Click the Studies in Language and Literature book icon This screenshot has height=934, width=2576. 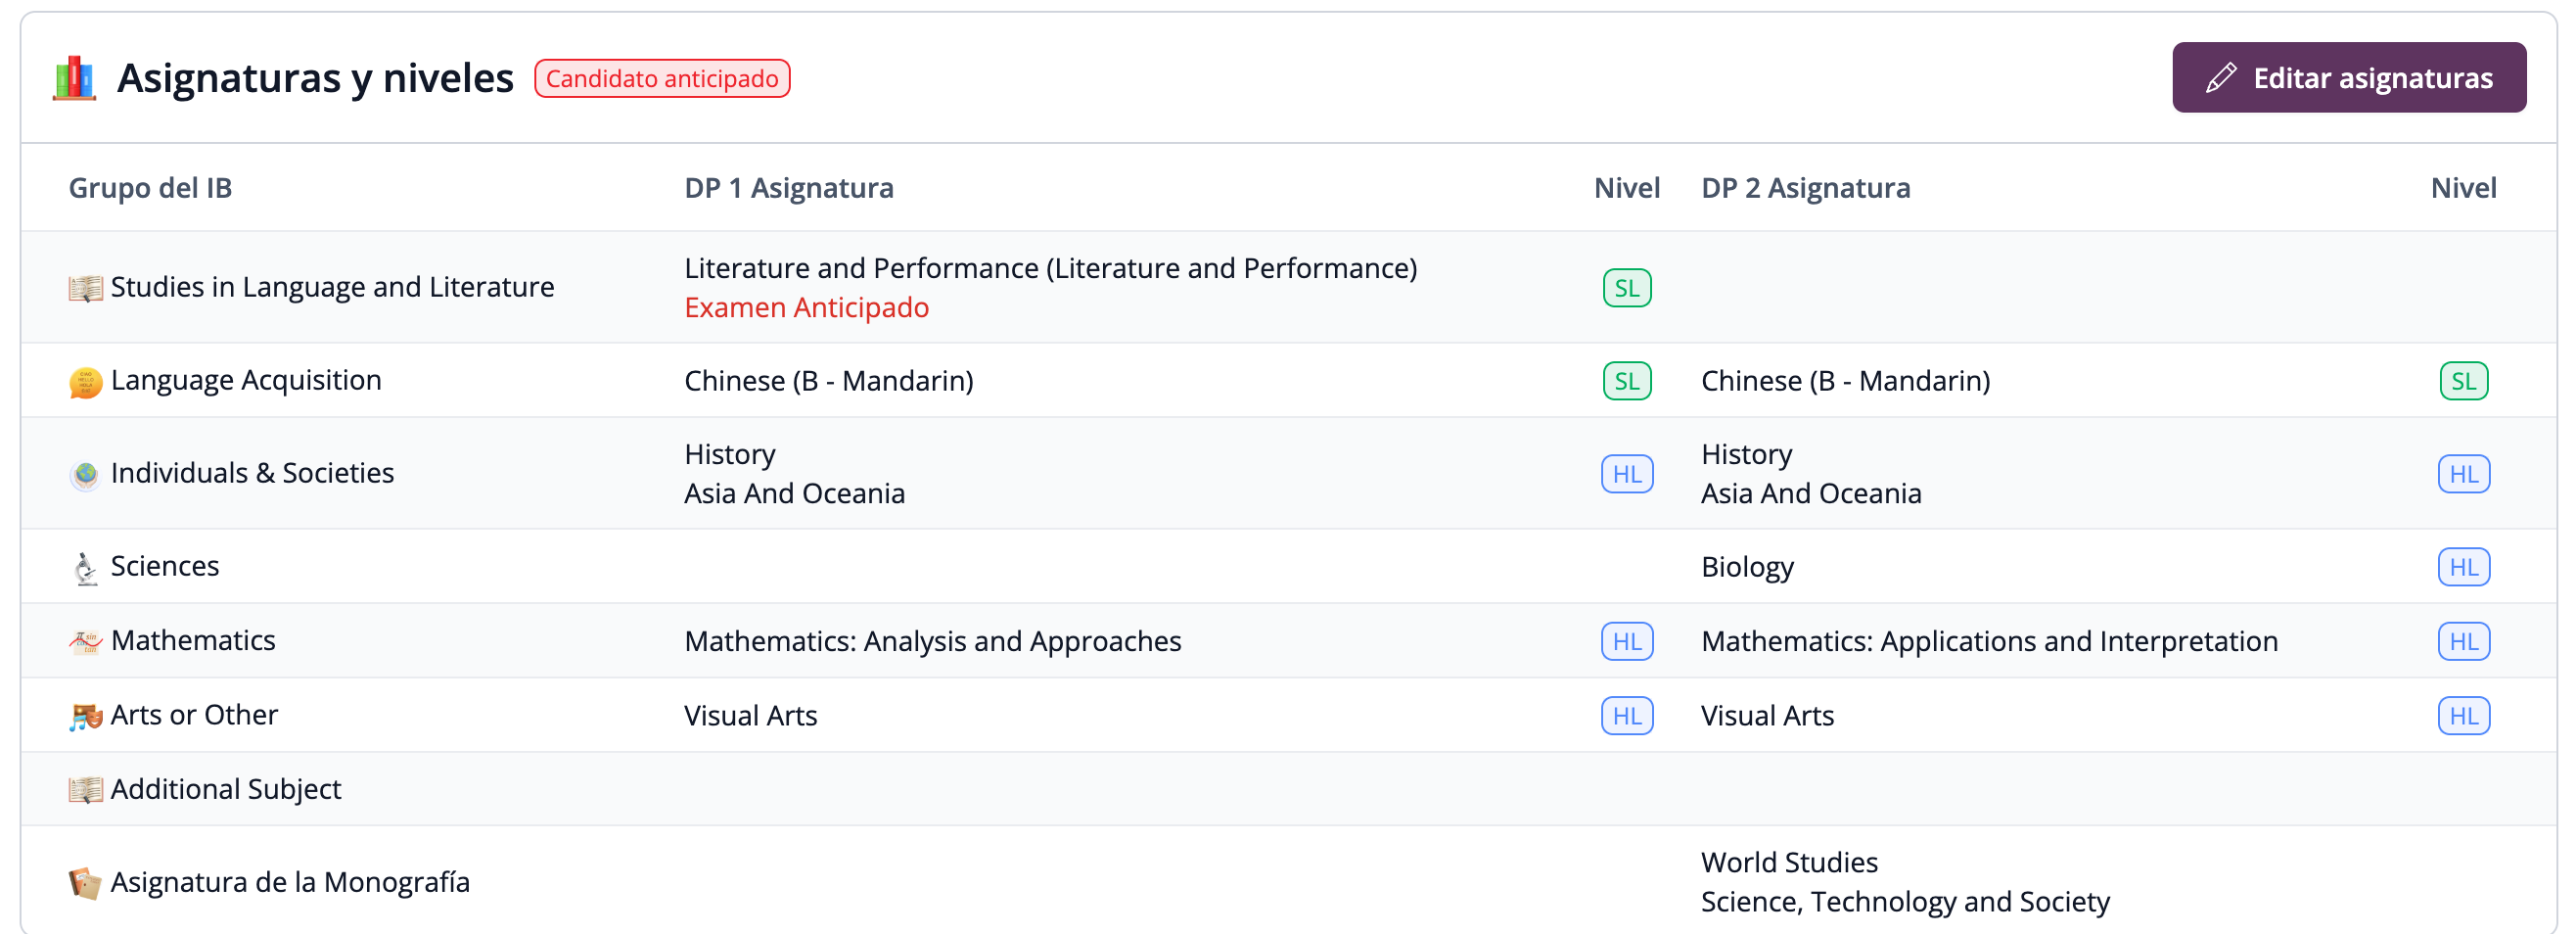click(x=86, y=288)
